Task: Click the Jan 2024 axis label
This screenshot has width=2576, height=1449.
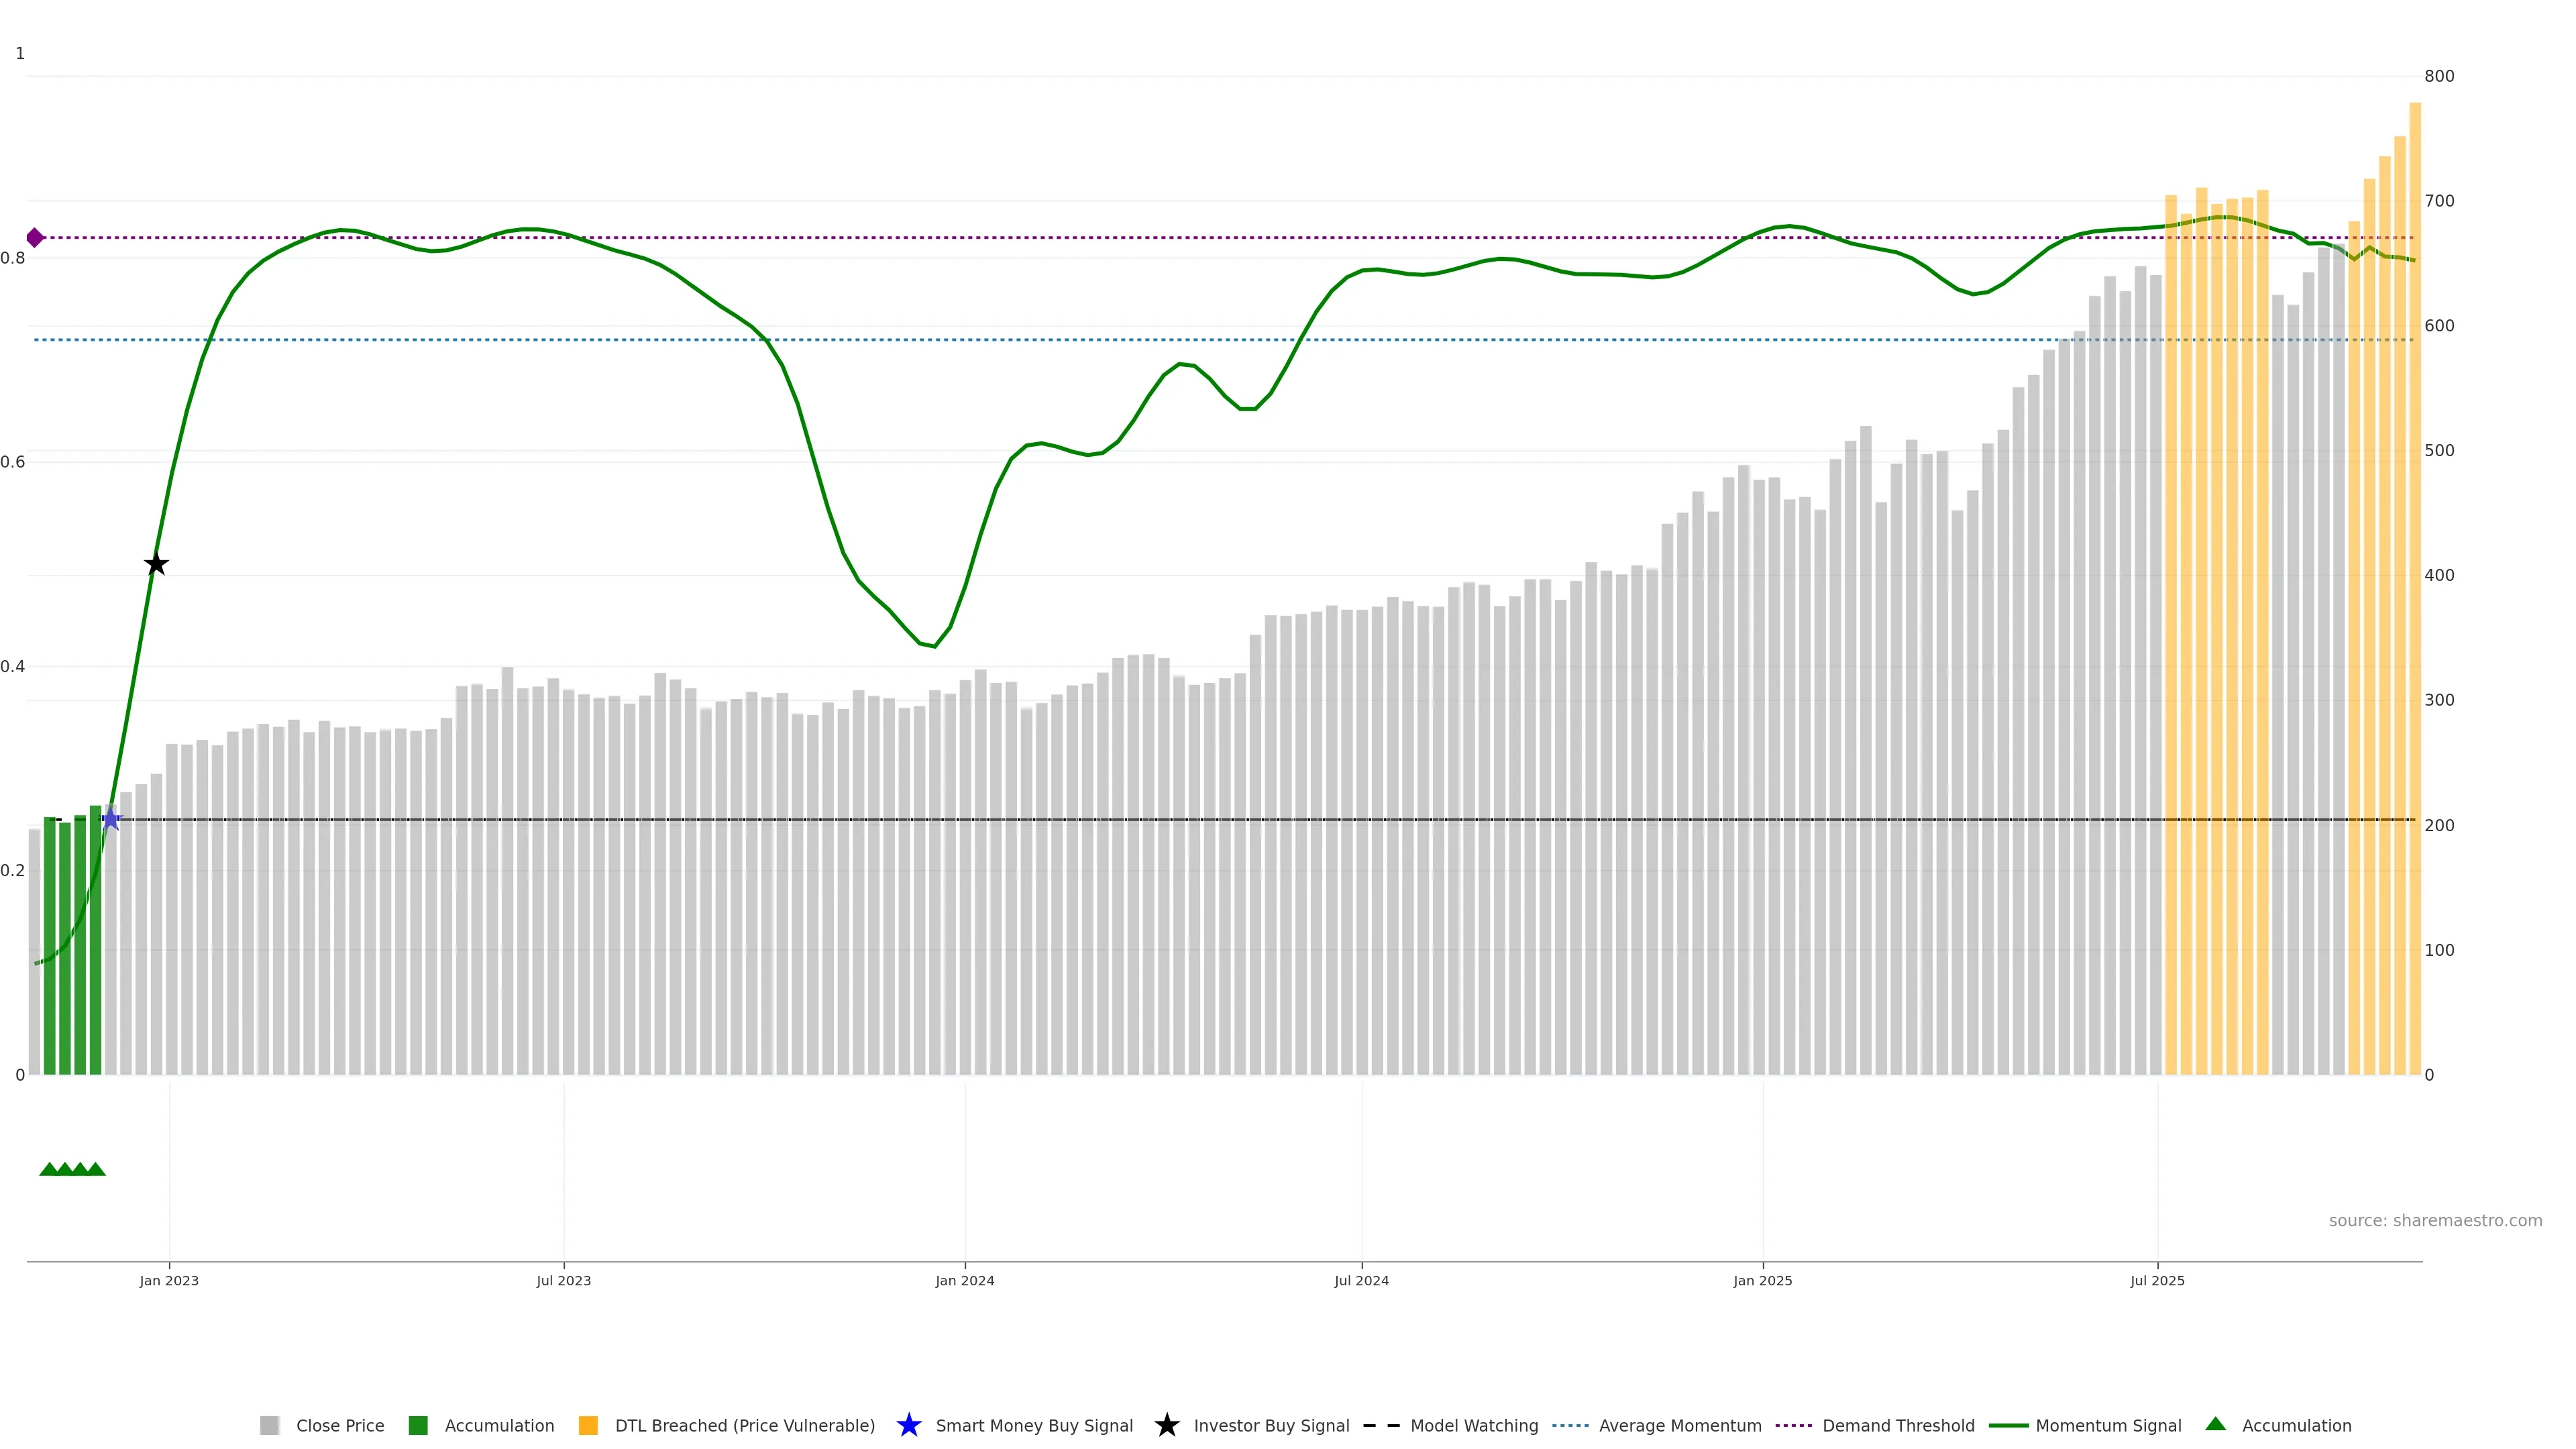Action: tap(964, 1280)
